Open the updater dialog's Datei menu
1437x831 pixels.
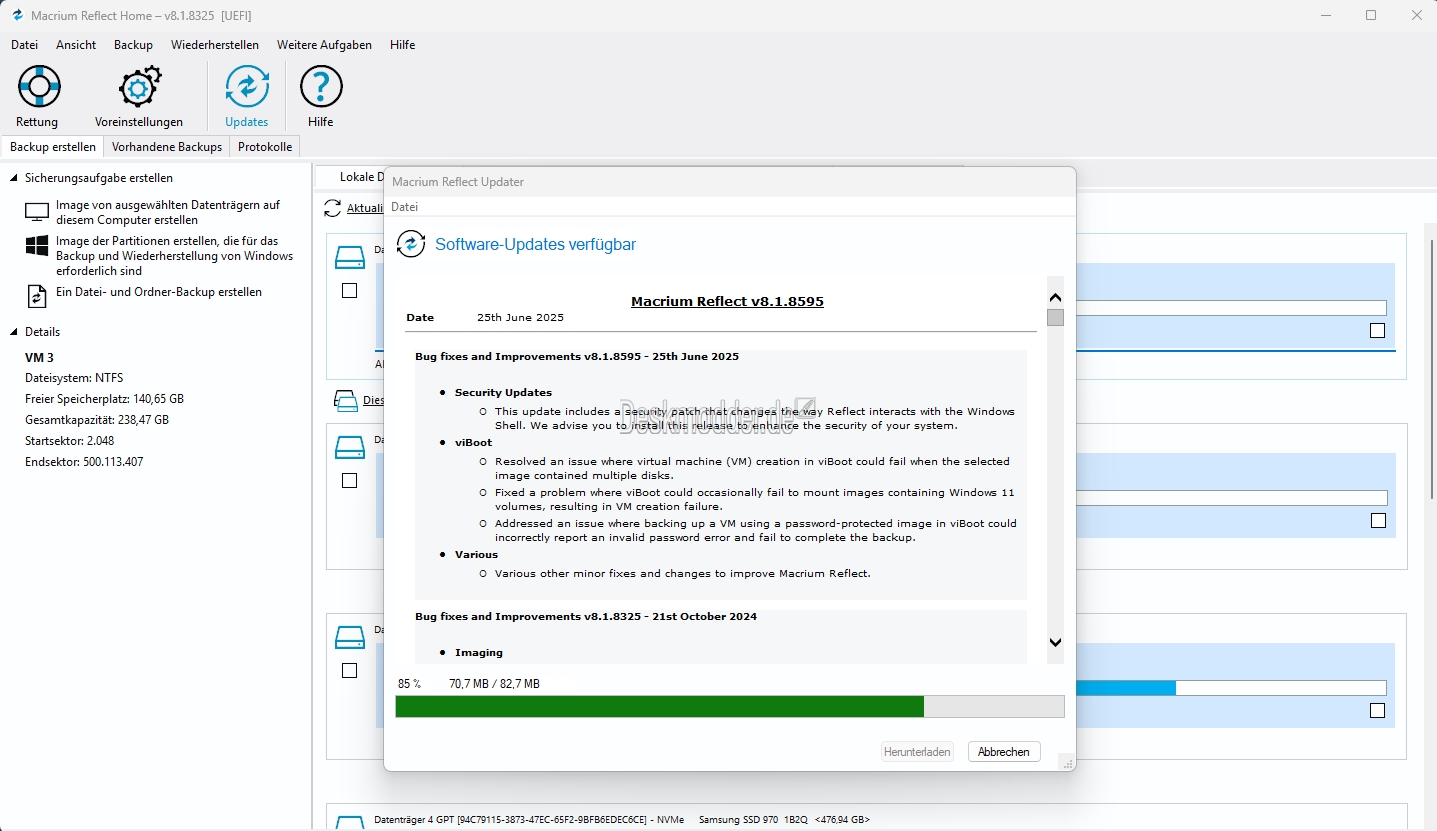[x=404, y=207]
